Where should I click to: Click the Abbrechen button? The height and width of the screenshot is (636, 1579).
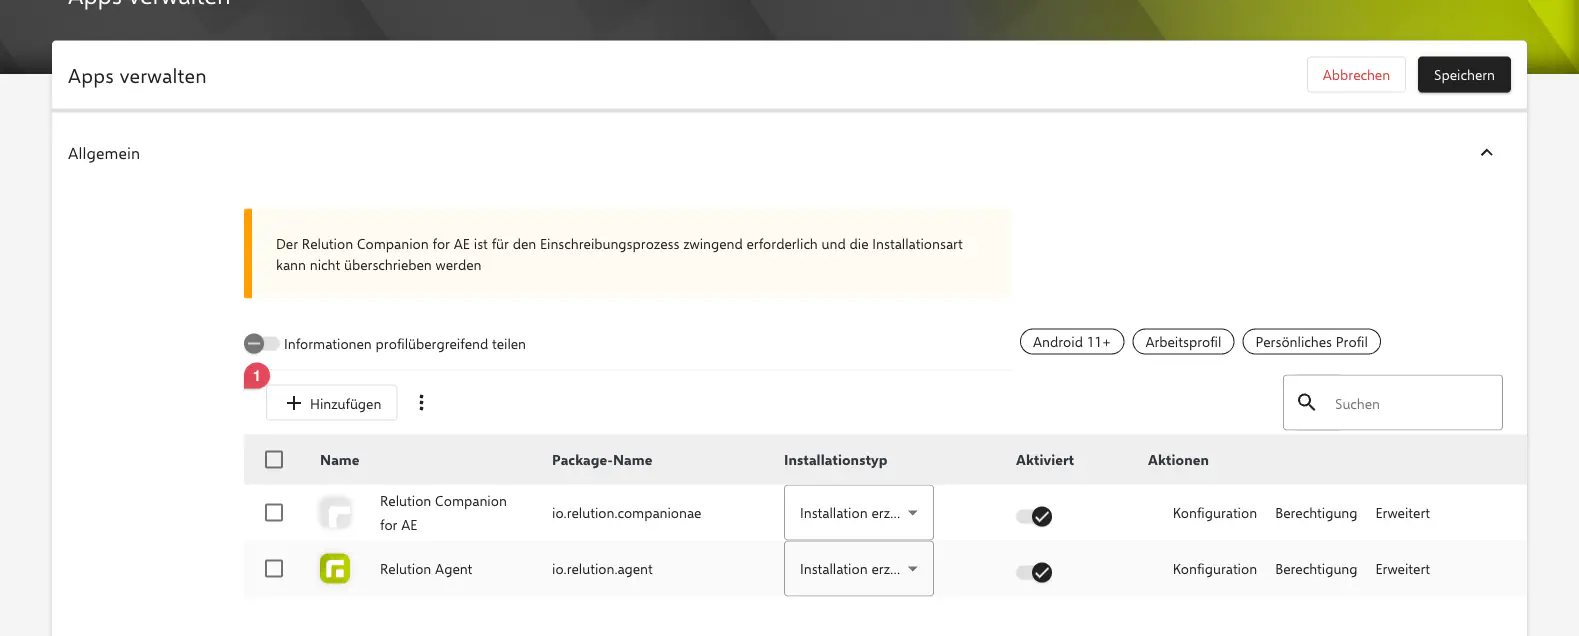point(1356,75)
